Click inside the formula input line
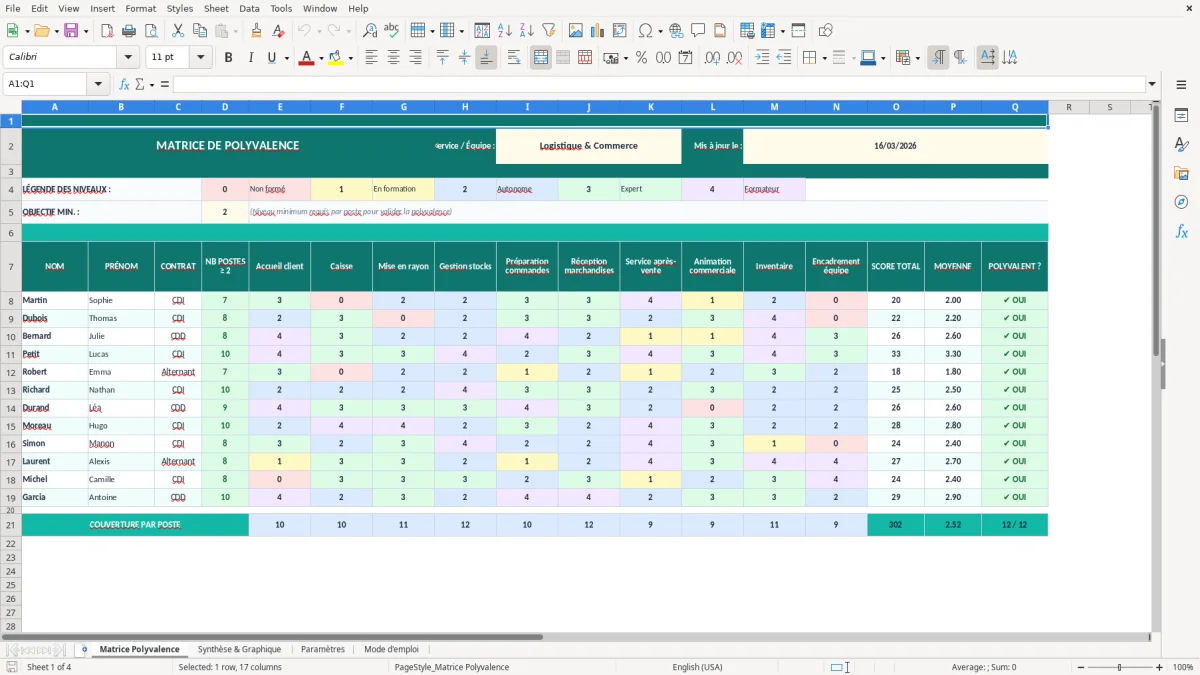This screenshot has width=1200, height=675. coord(658,84)
